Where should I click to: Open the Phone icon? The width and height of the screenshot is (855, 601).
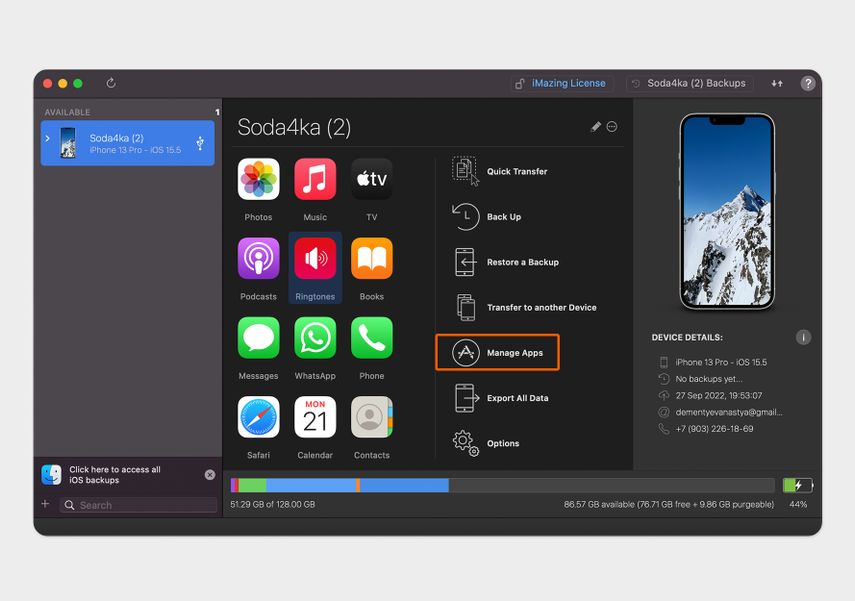(x=372, y=338)
